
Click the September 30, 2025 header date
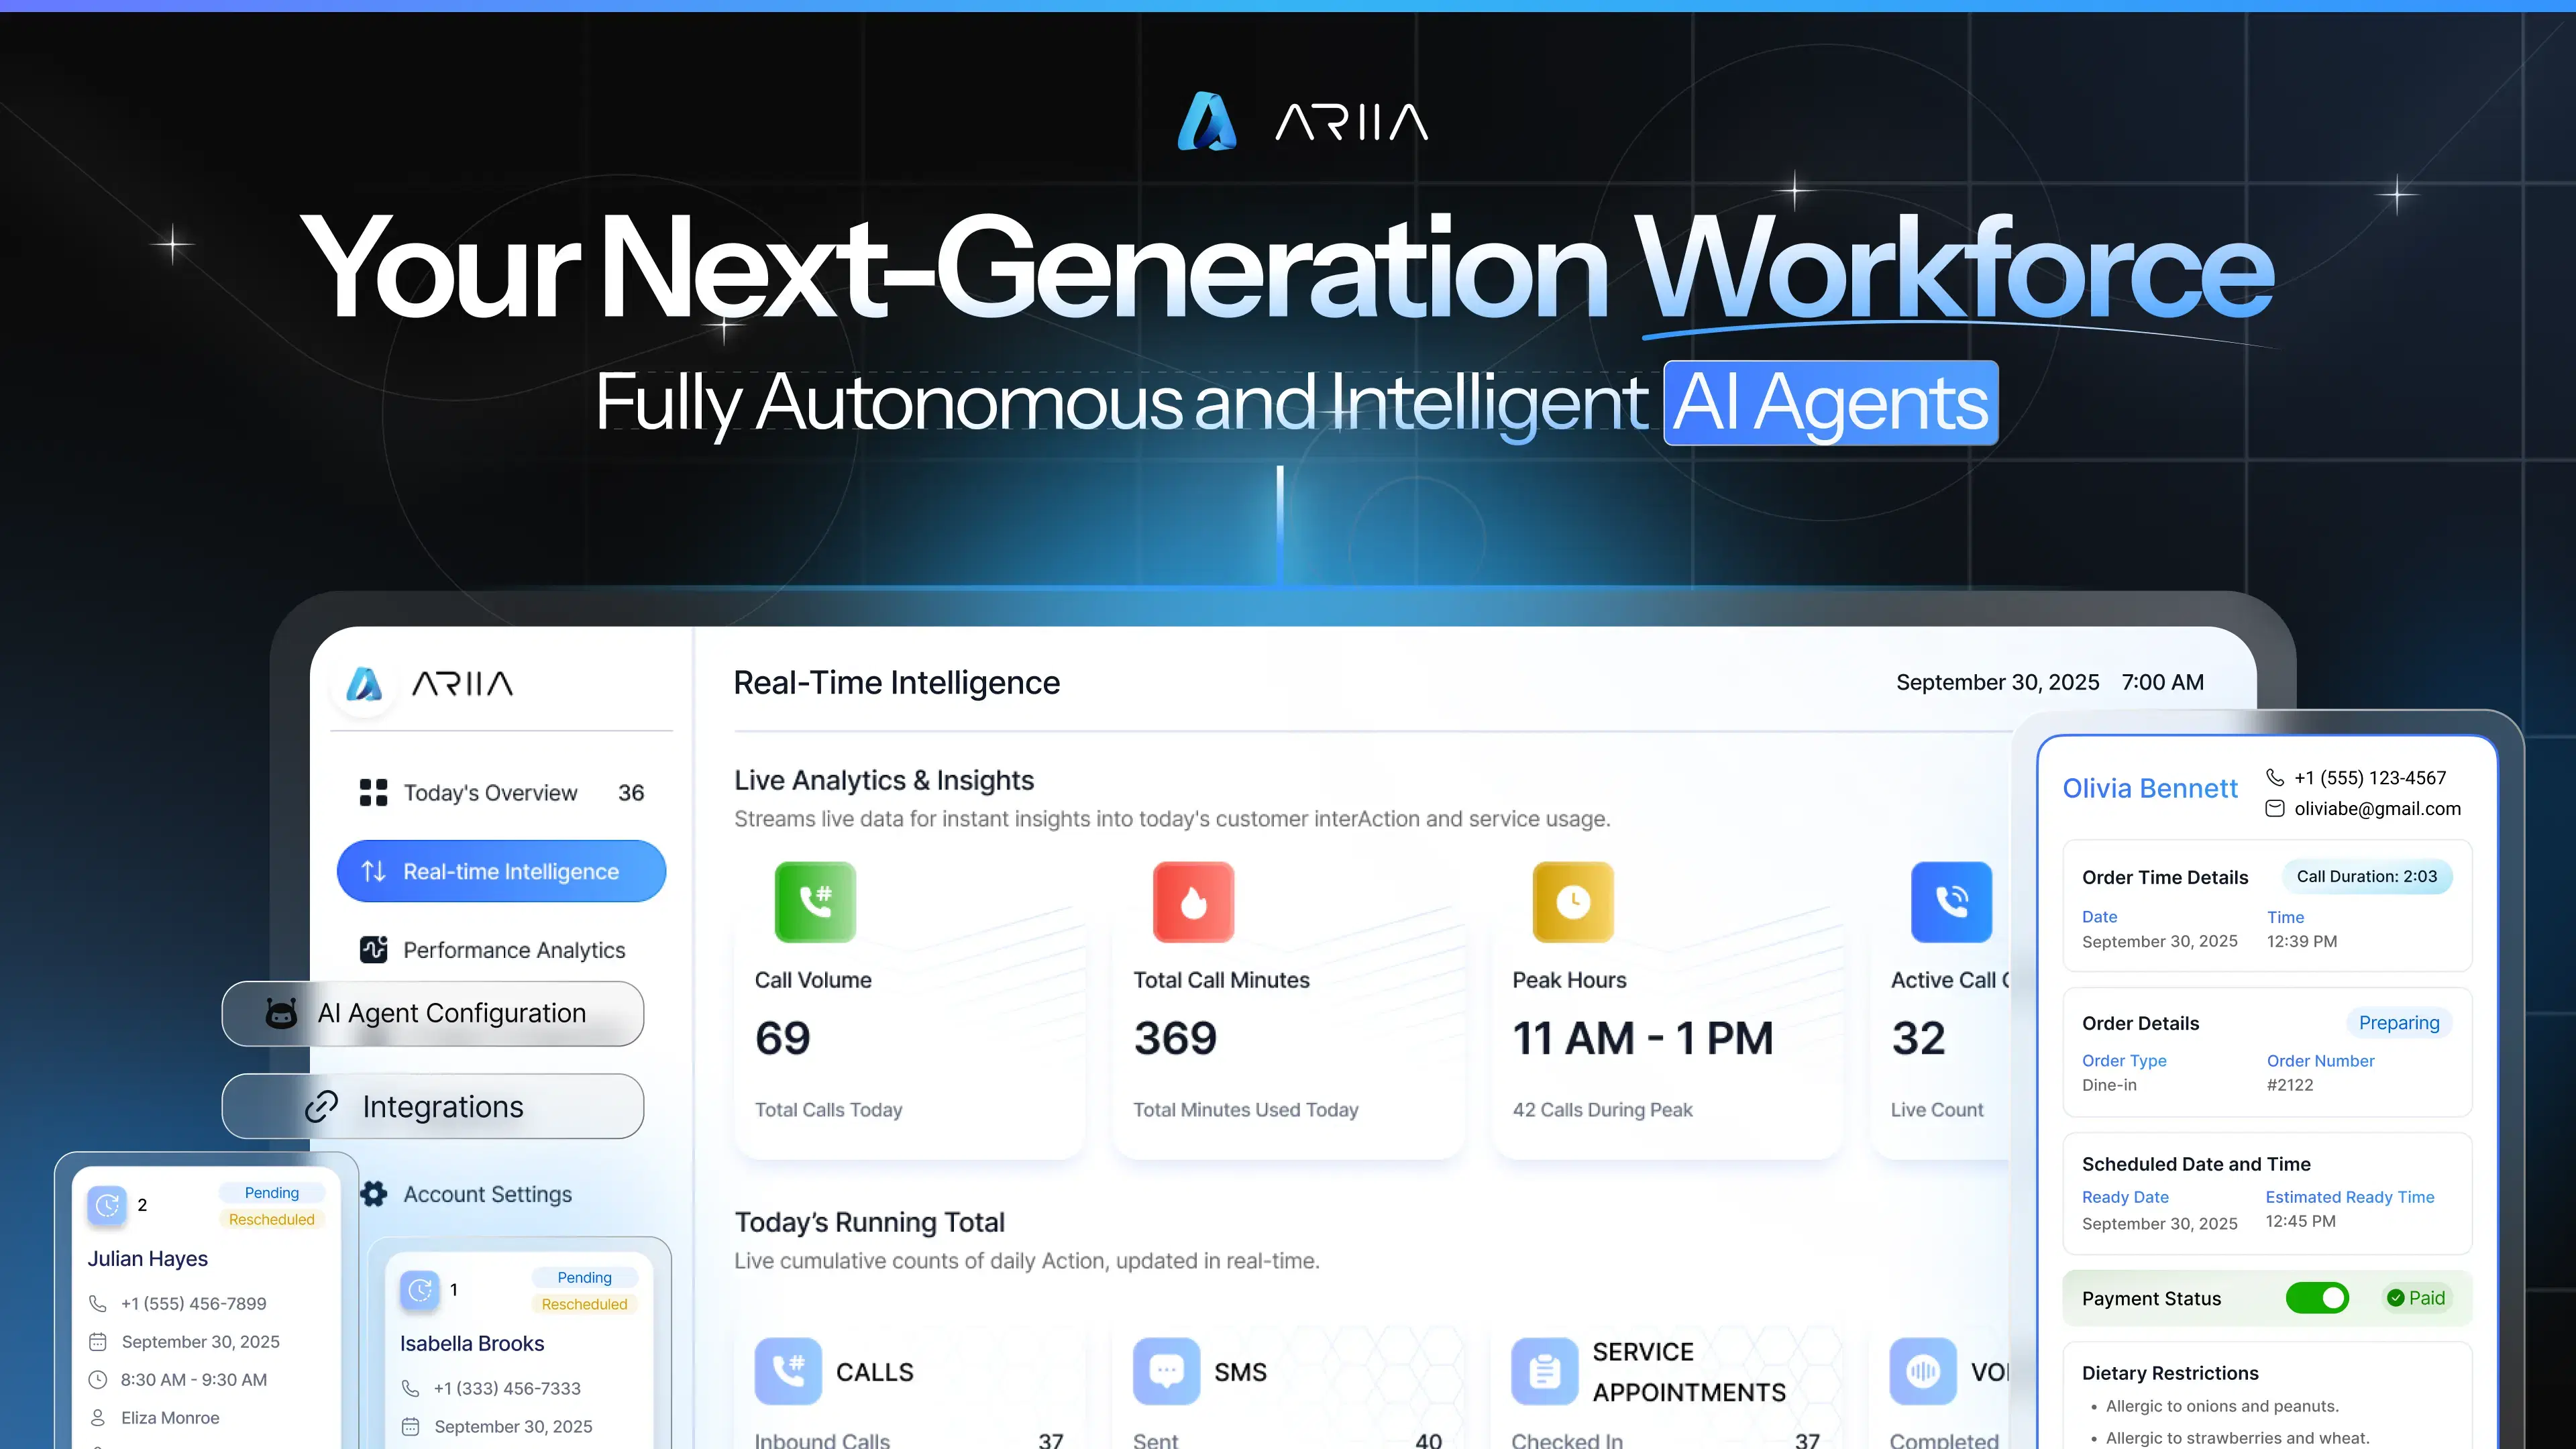[x=1998, y=682]
